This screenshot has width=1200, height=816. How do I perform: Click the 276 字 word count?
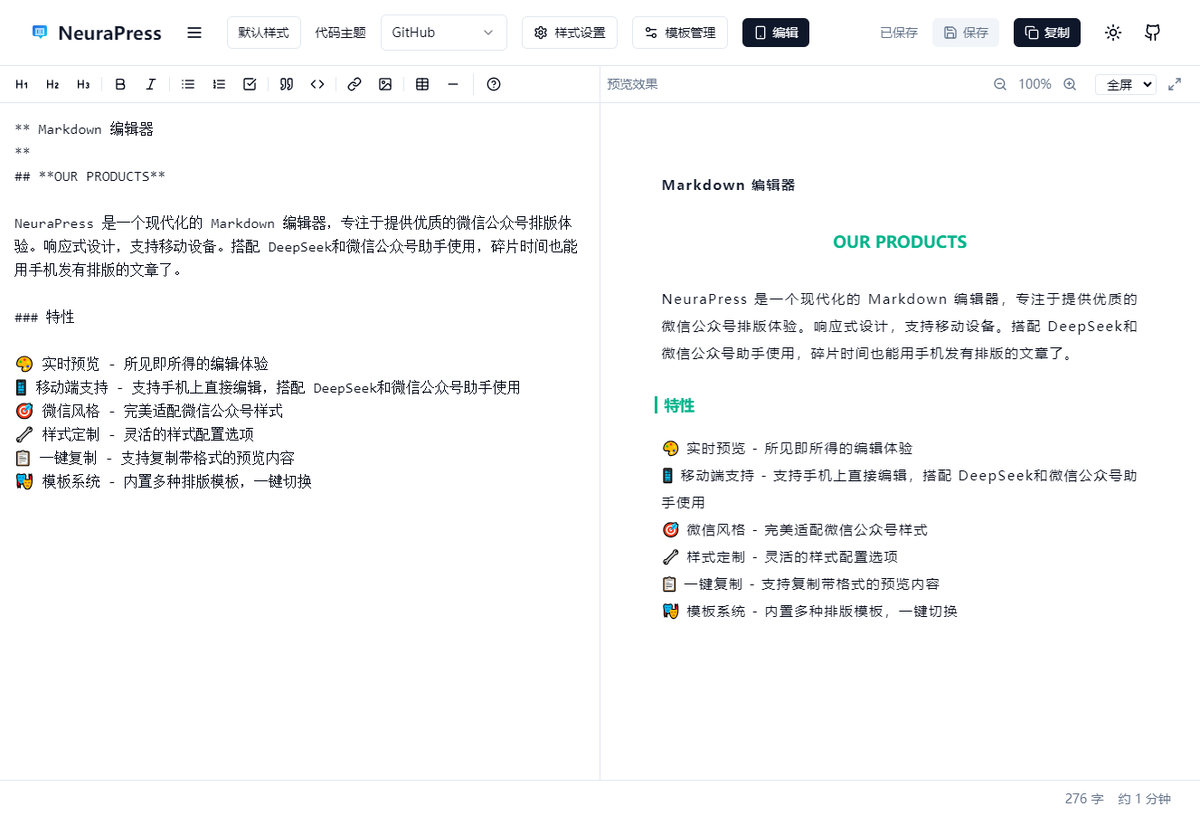point(1084,799)
